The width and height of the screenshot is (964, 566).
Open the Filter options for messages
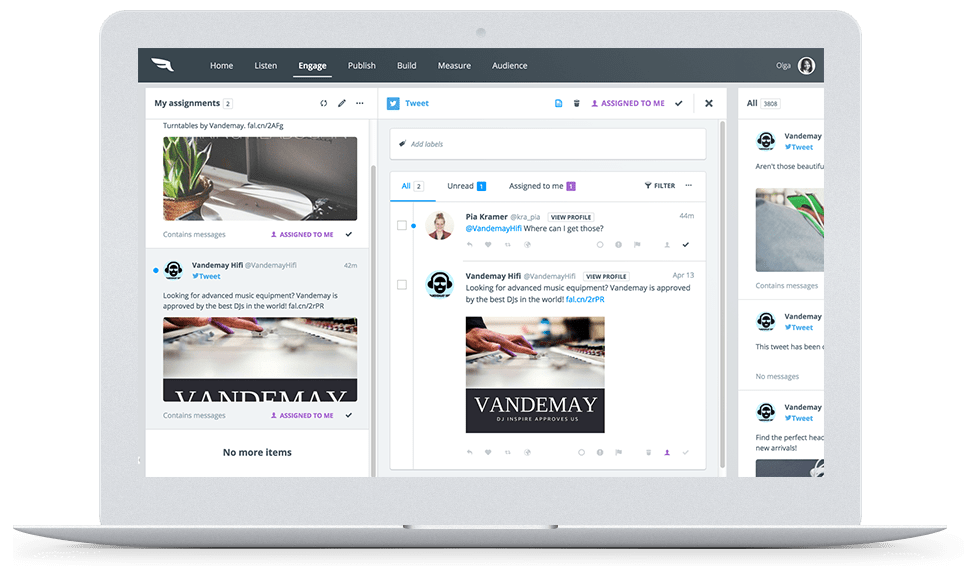coord(660,186)
